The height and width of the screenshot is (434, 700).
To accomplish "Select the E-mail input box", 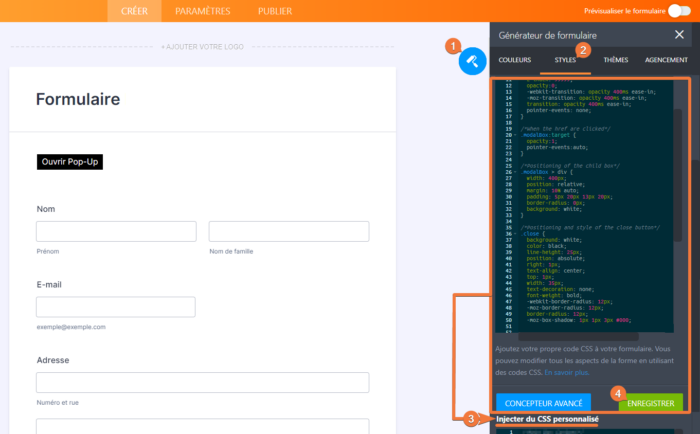I will [116, 307].
